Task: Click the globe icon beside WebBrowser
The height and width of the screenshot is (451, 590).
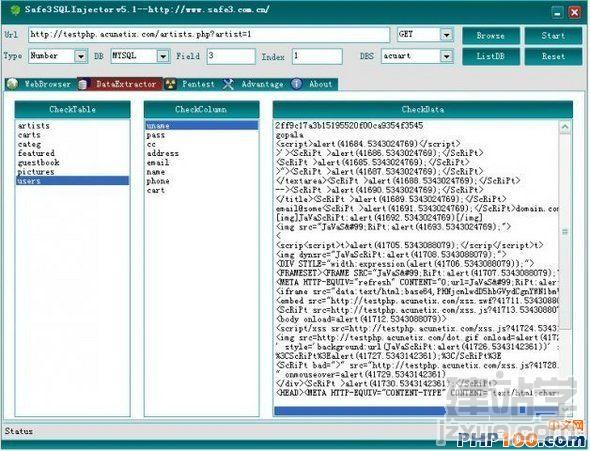Action: [x=12, y=84]
